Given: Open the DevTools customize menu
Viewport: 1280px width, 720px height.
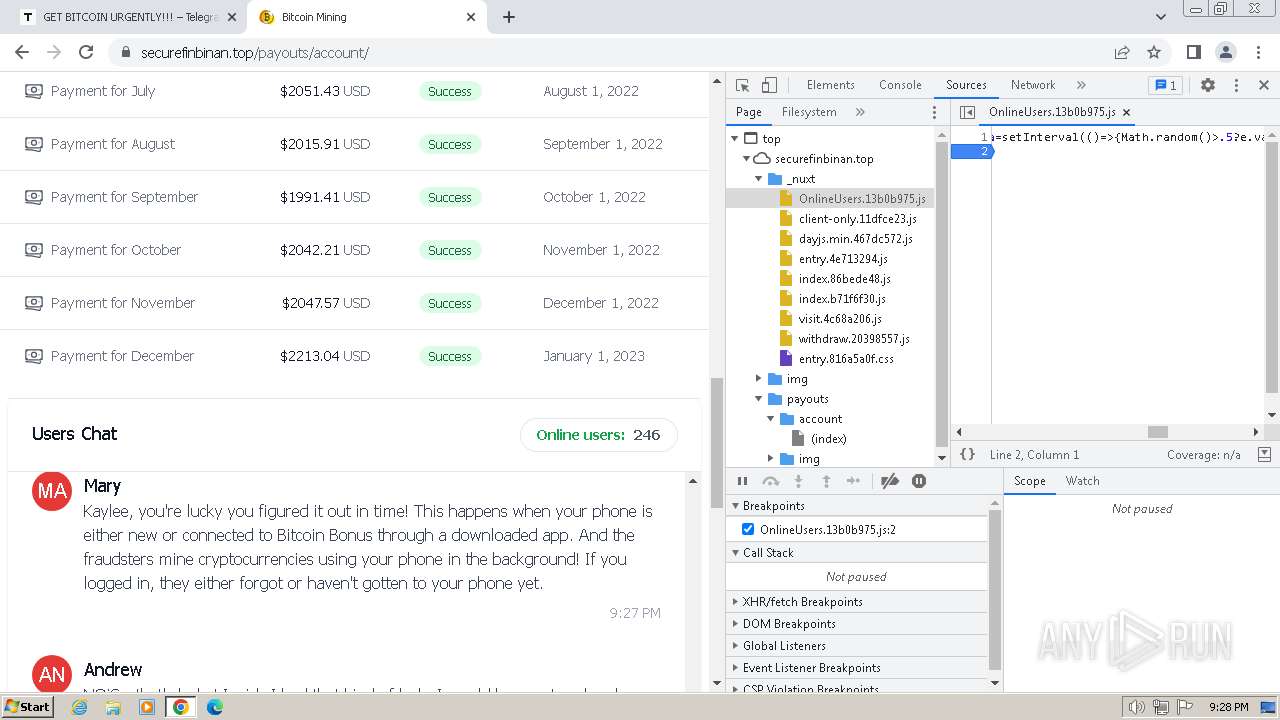Looking at the screenshot, I should [x=1236, y=85].
